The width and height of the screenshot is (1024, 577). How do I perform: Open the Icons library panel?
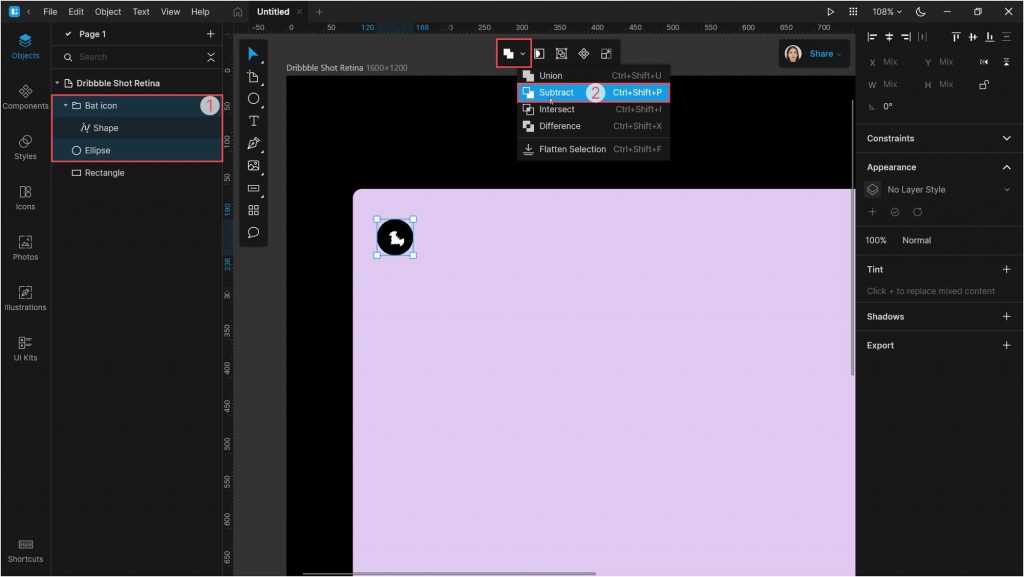coord(25,197)
